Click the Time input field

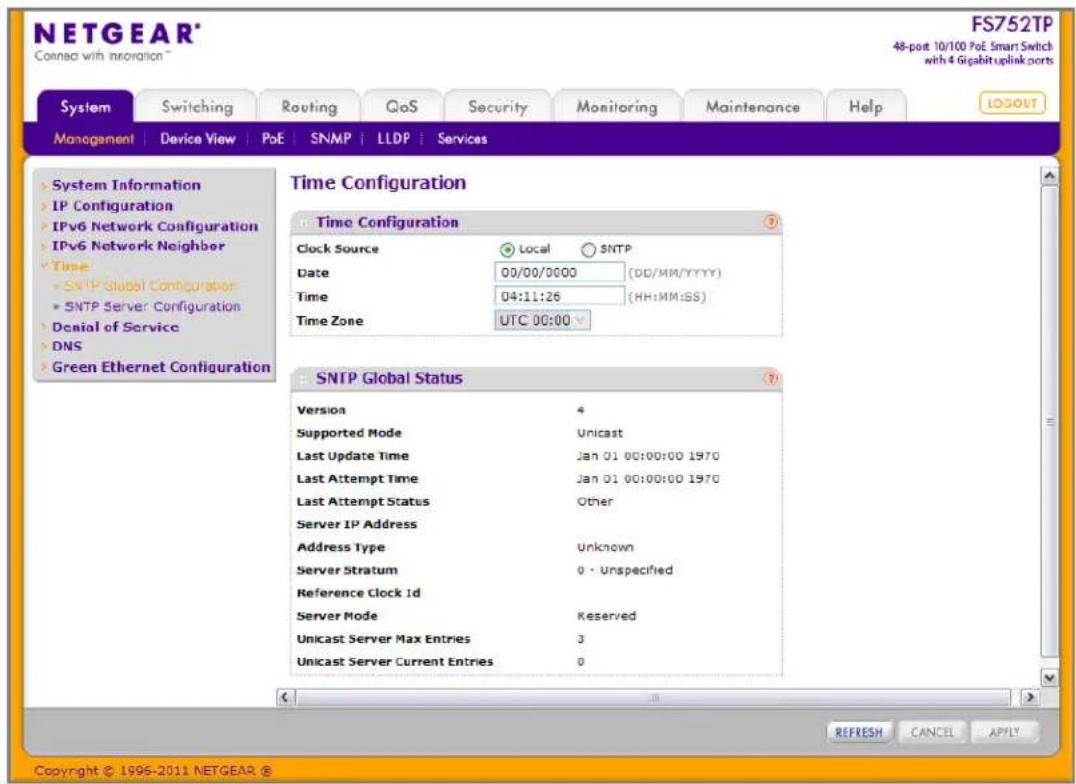559,297
